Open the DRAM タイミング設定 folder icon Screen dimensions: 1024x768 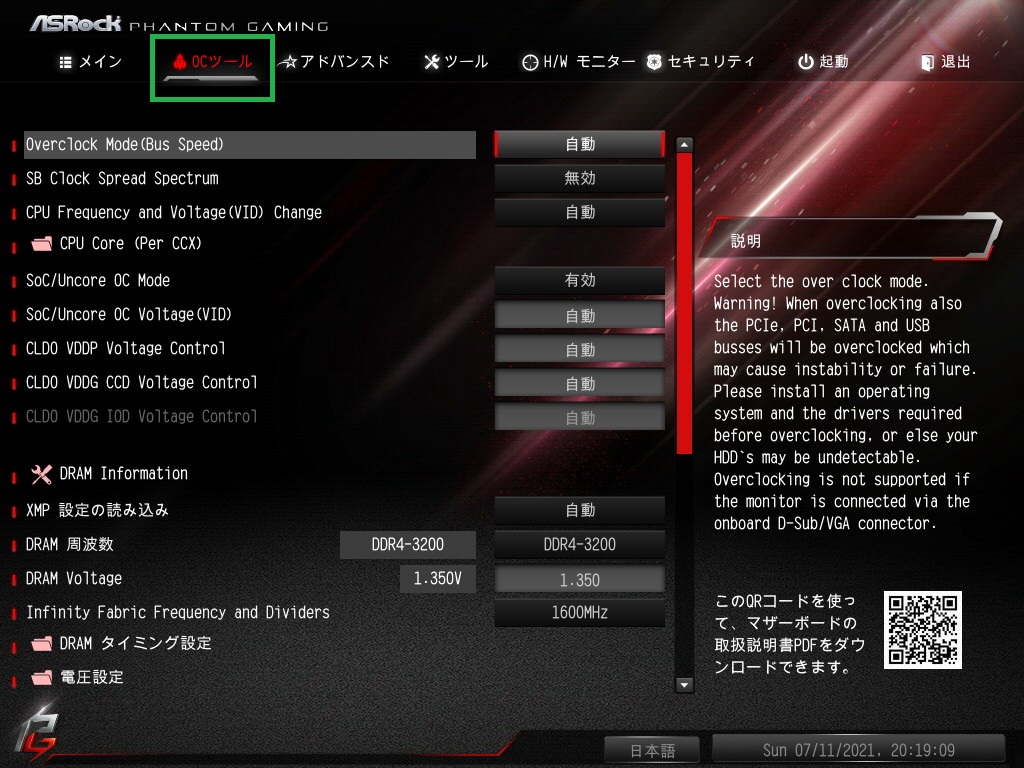pos(42,643)
